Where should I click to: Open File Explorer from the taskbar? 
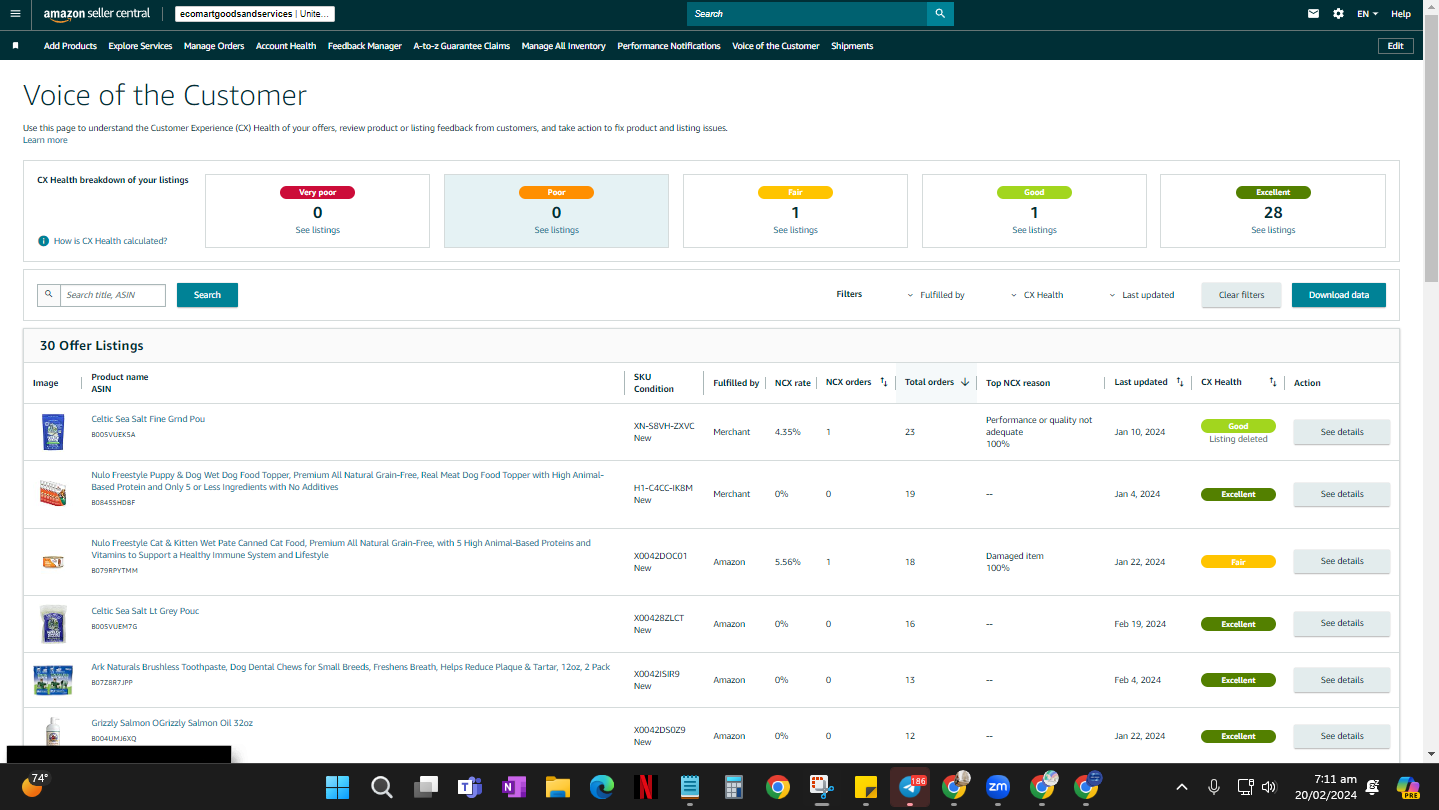(x=558, y=787)
